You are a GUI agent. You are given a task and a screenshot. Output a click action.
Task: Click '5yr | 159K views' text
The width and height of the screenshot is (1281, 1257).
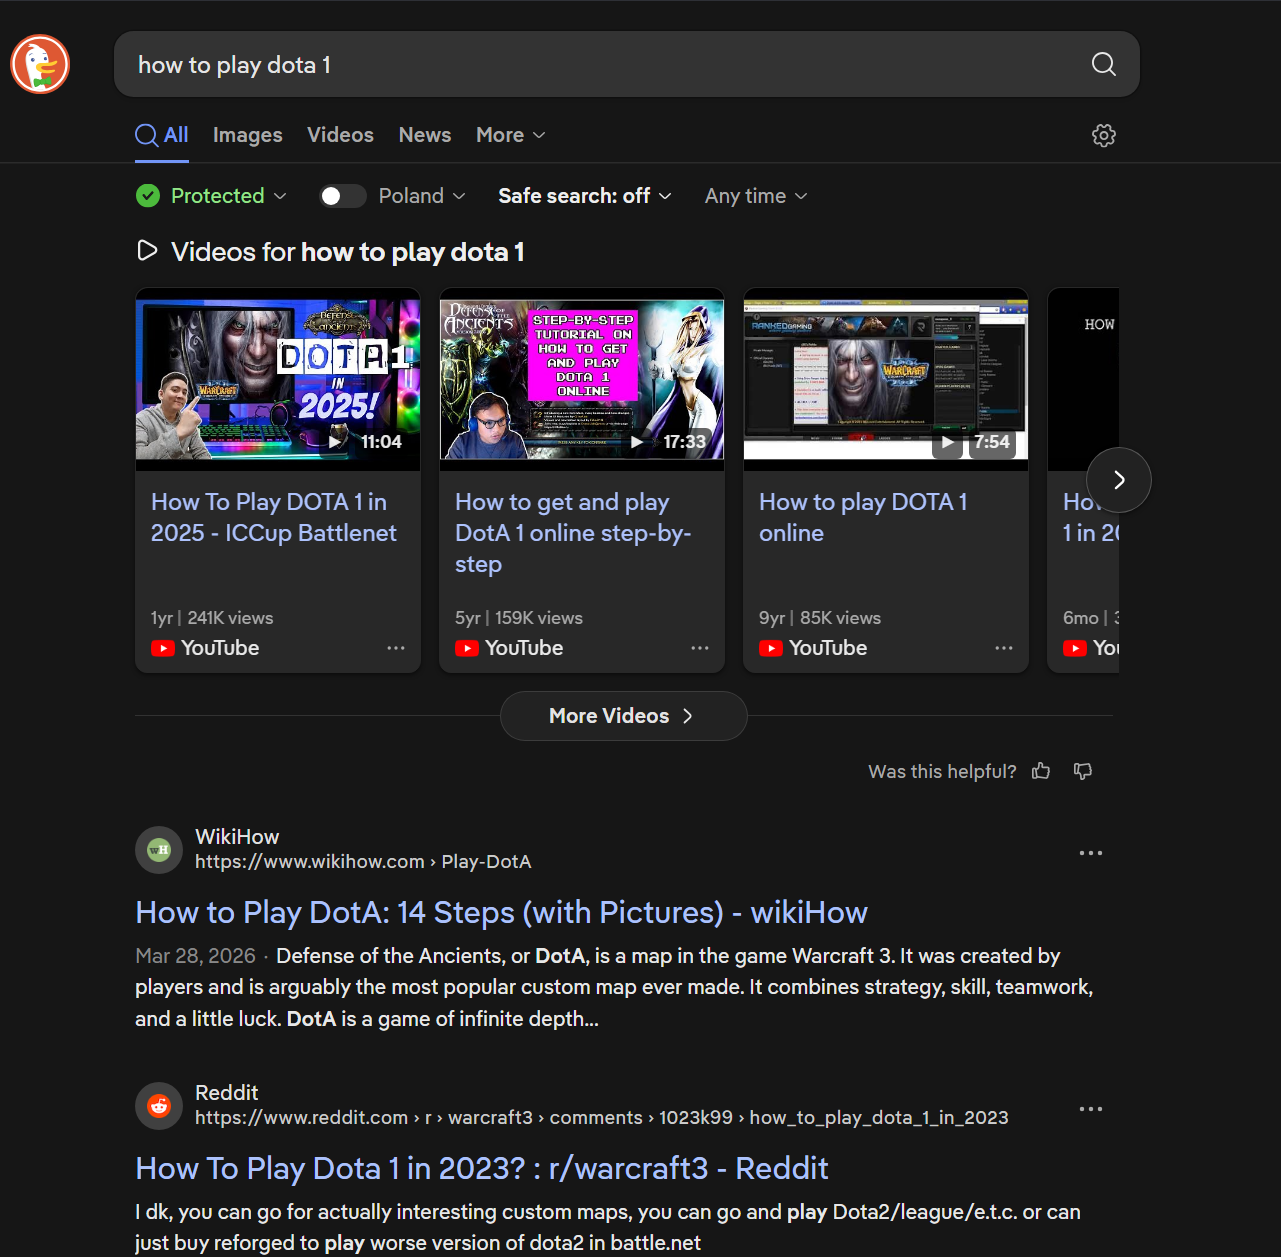click(x=519, y=618)
